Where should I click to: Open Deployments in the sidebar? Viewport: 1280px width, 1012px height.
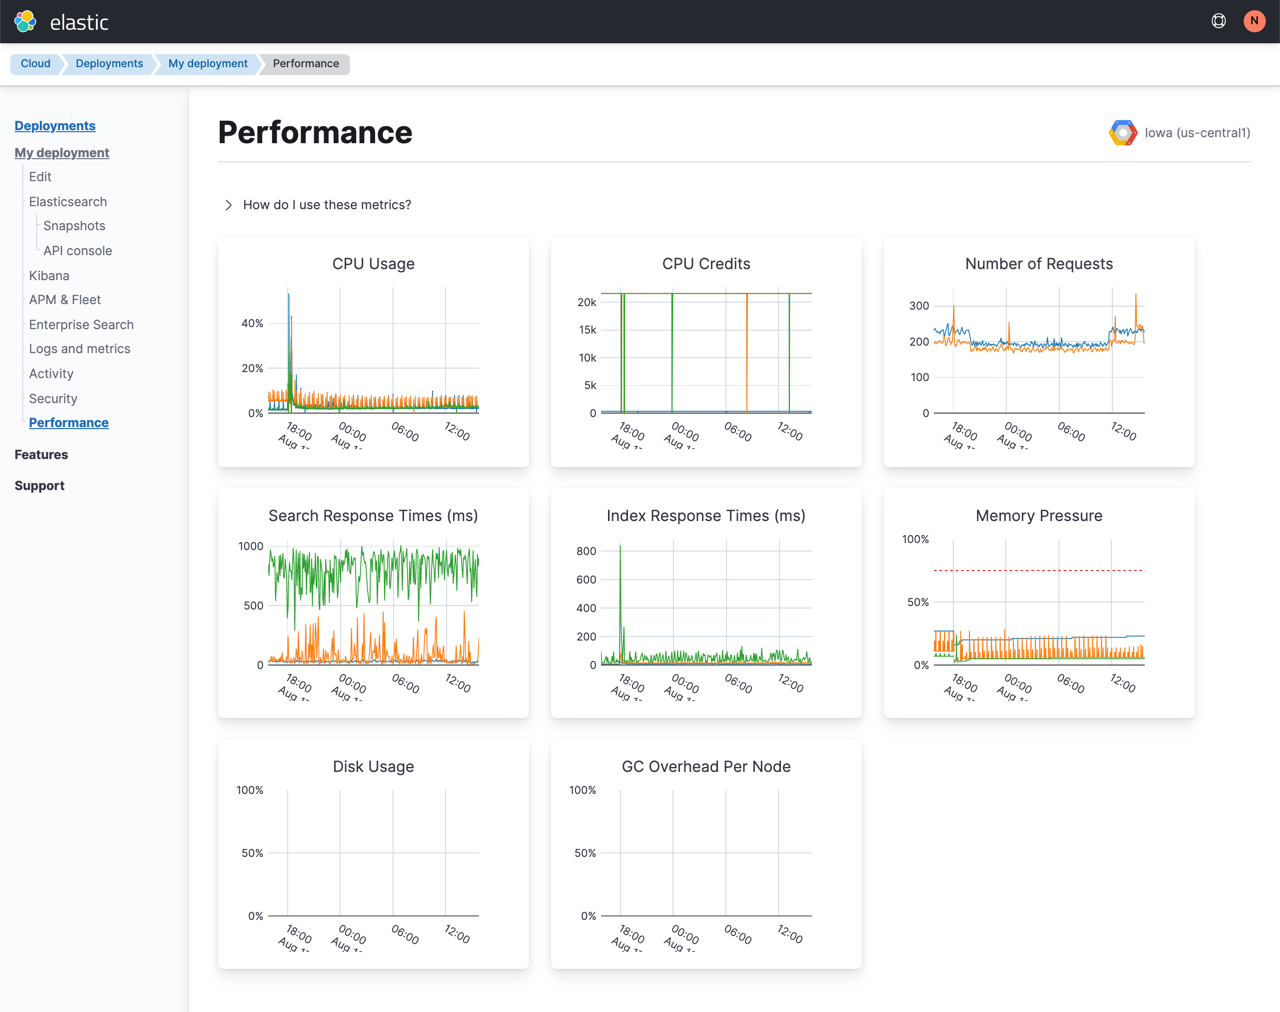tap(55, 126)
